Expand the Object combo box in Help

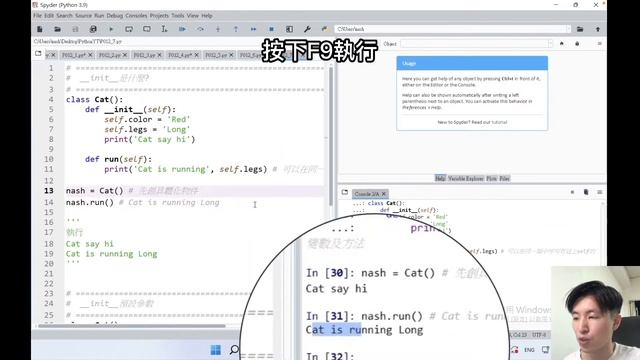(550, 44)
